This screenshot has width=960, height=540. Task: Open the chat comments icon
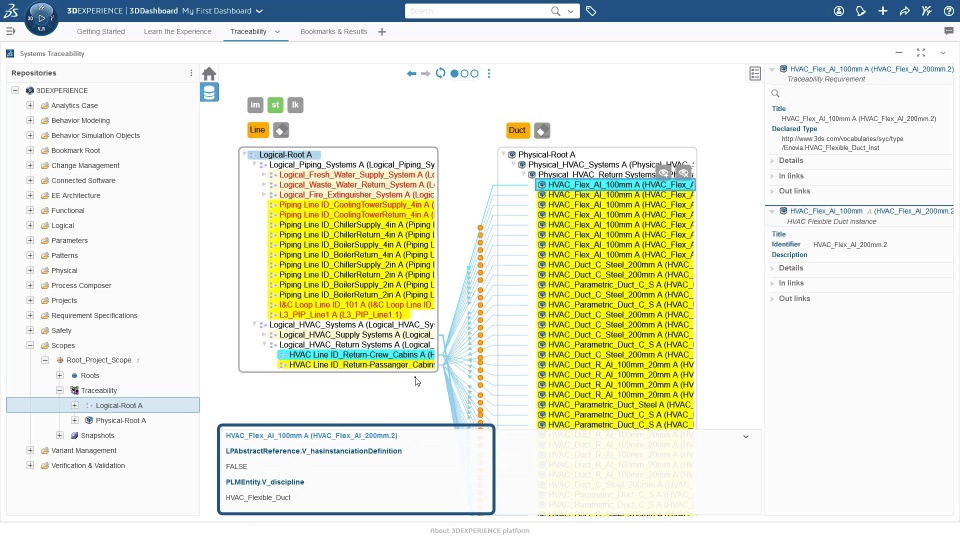click(x=949, y=31)
